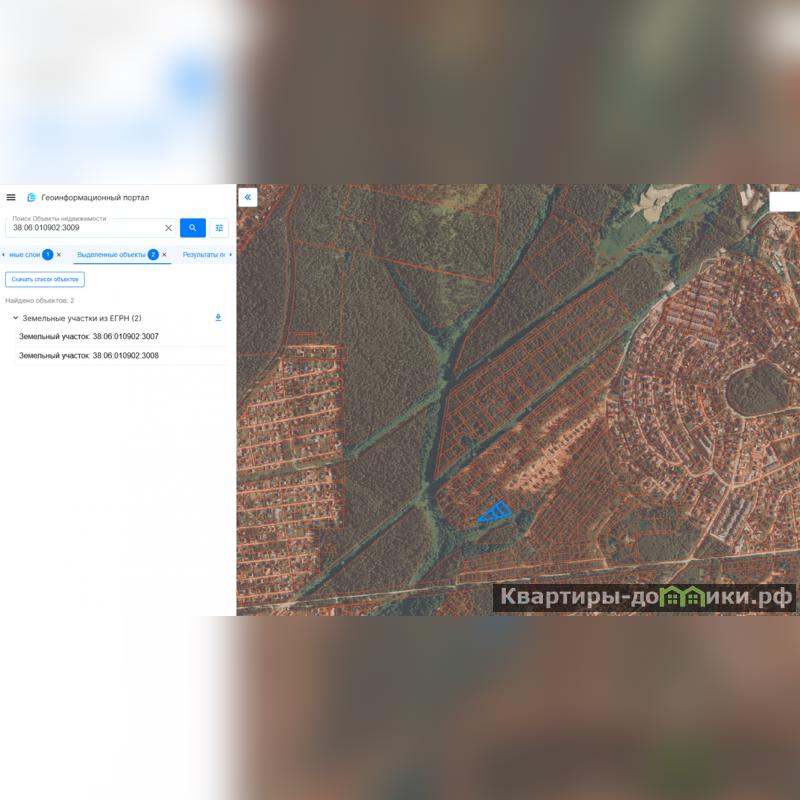800x800 pixels.
Task: Clear the search field text
Action: point(168,228)
